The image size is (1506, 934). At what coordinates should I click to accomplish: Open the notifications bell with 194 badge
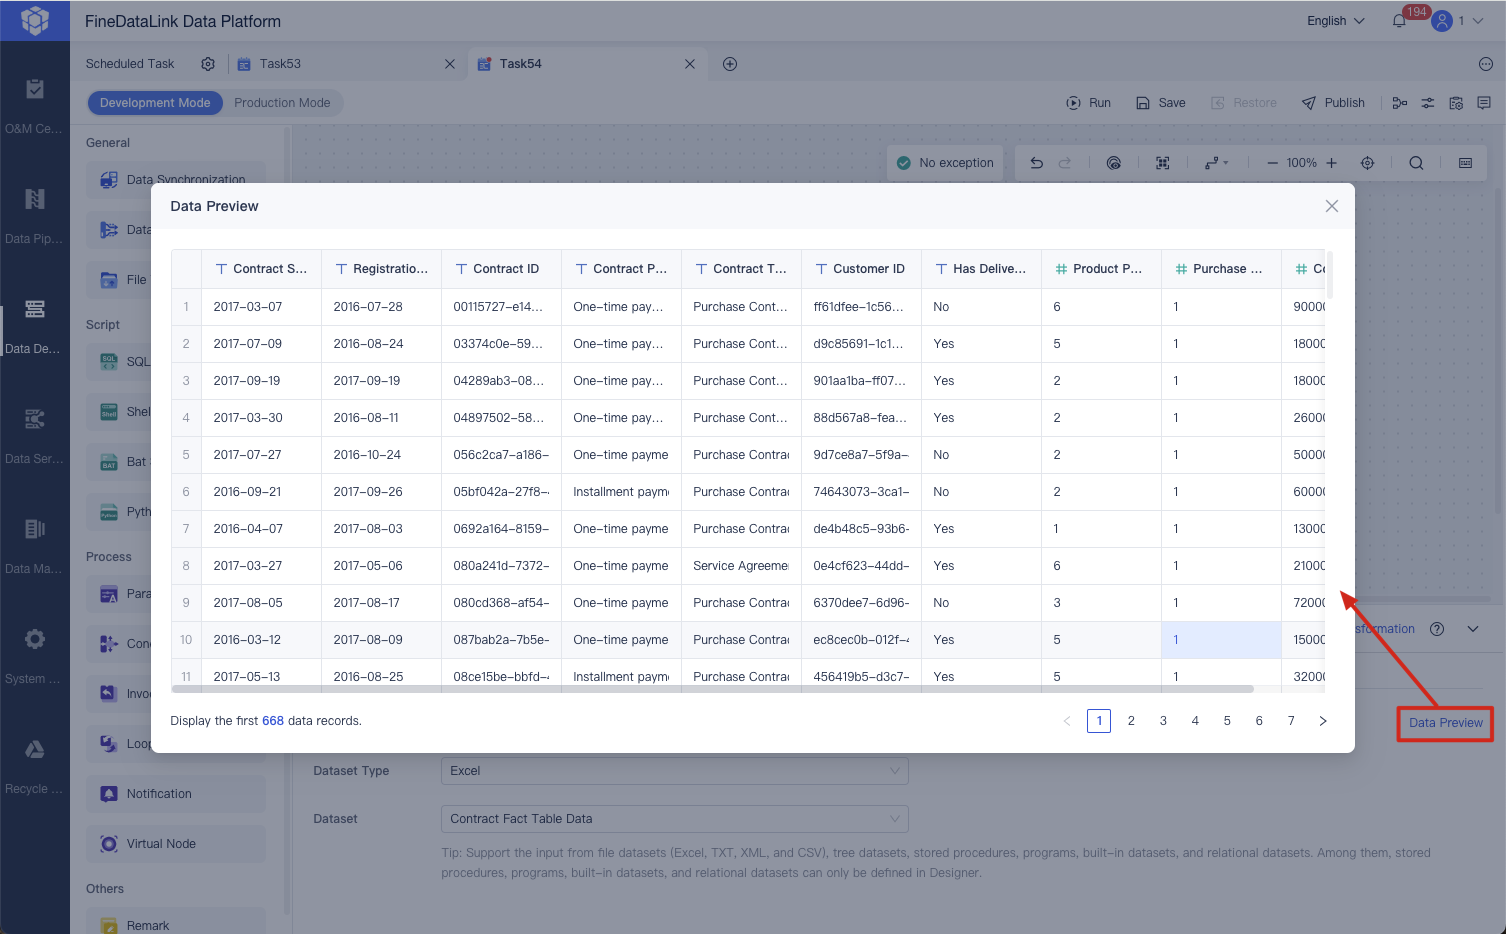1399,21
